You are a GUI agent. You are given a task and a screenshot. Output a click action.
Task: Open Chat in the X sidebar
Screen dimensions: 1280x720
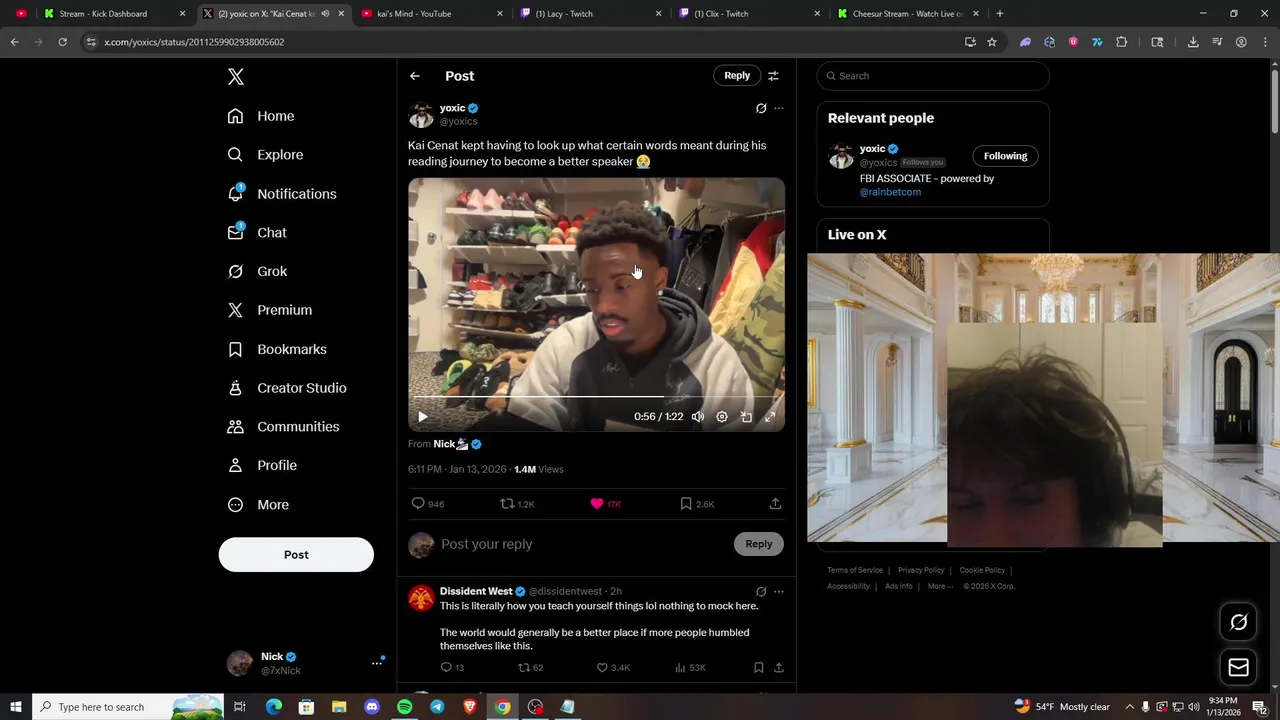pyautogui.click(x=257, y=232)
